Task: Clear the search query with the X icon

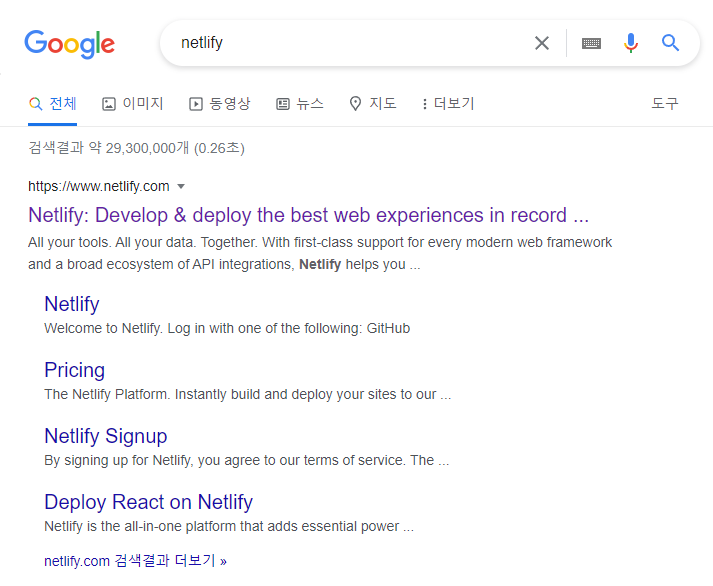Action: 542,43
